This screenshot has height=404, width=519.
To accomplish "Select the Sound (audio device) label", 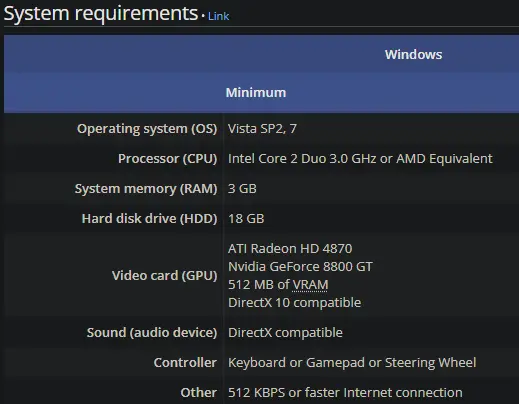I will click(152, 333).
